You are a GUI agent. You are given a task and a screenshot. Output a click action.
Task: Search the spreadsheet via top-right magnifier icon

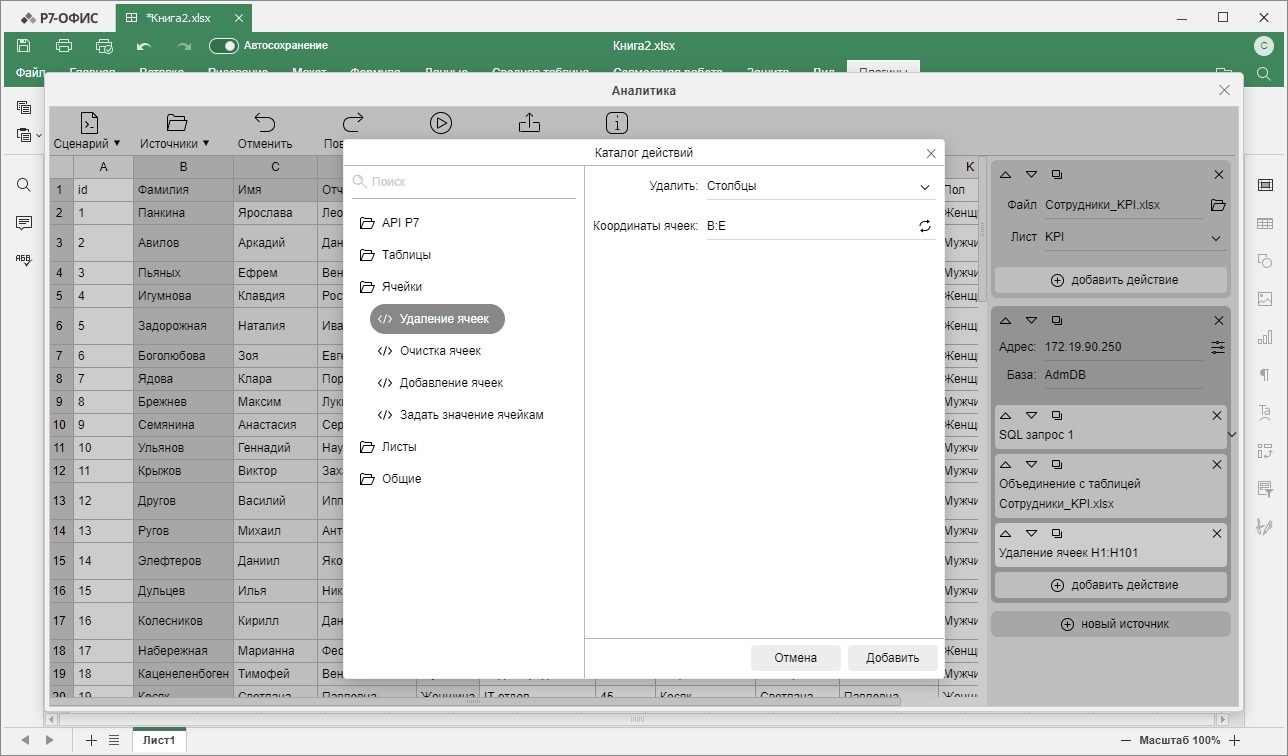1263,74
